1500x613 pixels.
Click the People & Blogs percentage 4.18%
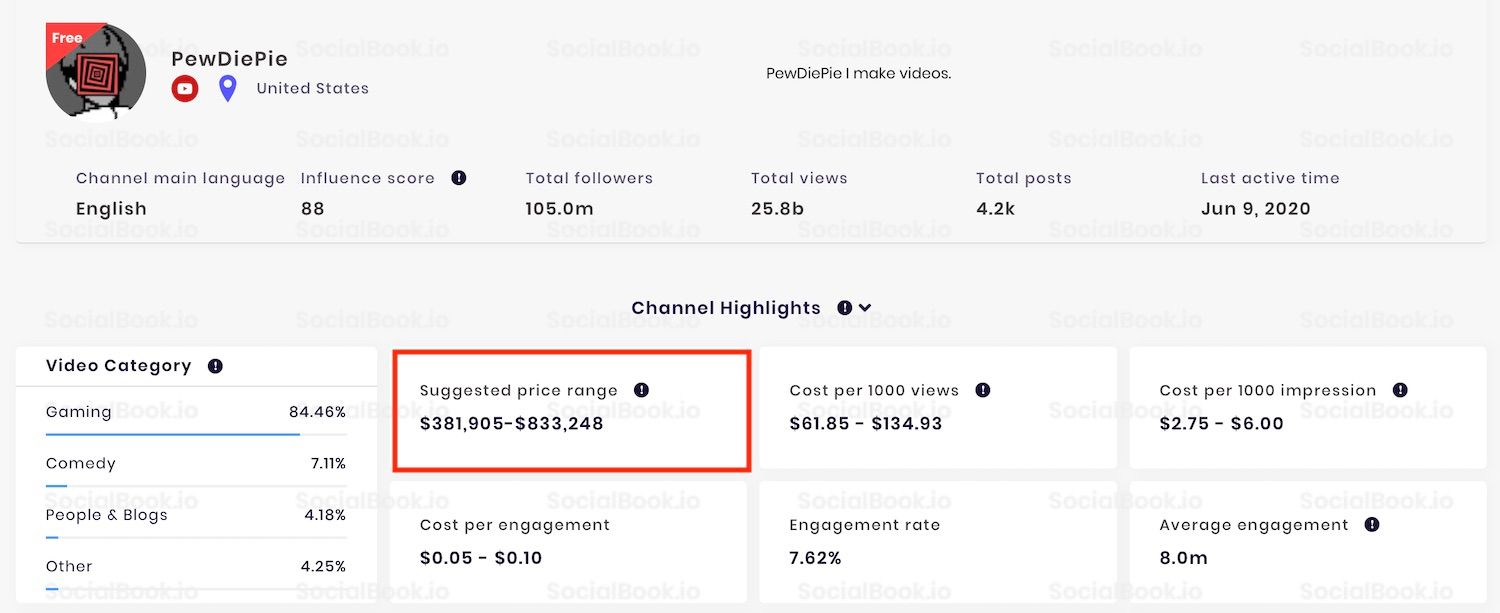click(324, 515)
